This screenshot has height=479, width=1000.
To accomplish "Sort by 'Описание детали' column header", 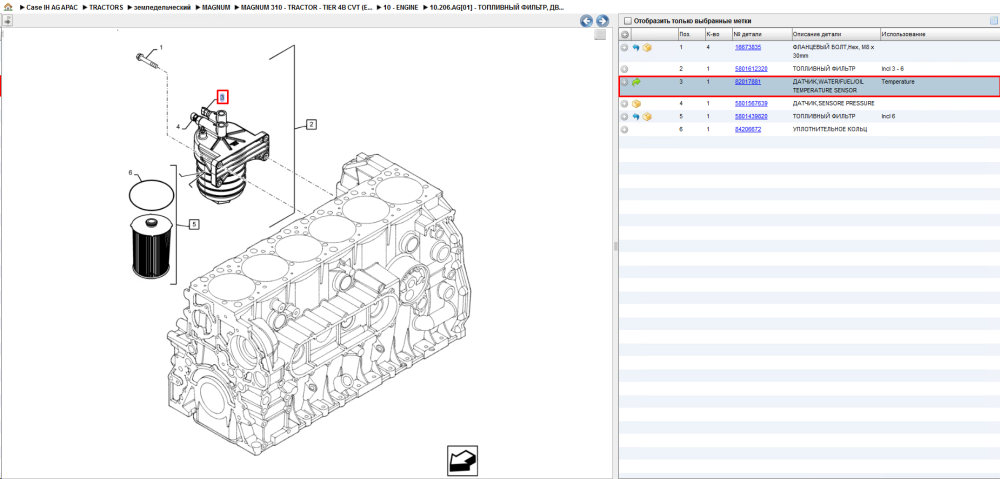I will (x=835, y=34).
